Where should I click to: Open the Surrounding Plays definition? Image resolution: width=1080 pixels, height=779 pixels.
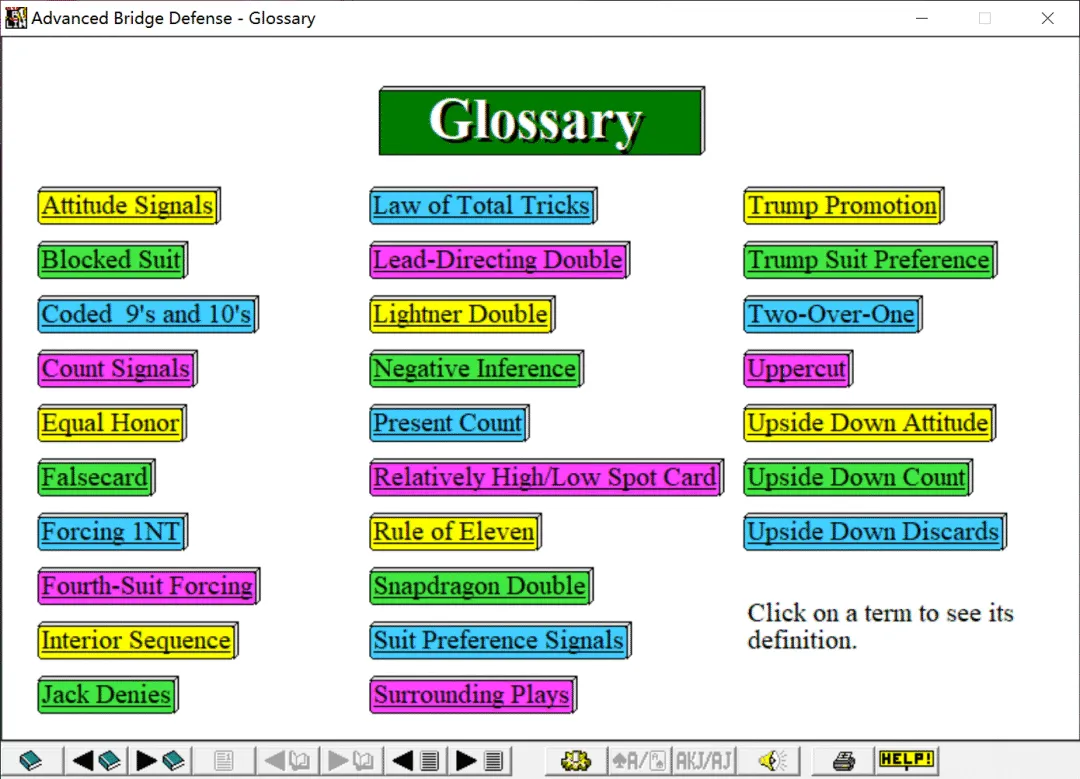pyautogui.click(x=473, y=695)
